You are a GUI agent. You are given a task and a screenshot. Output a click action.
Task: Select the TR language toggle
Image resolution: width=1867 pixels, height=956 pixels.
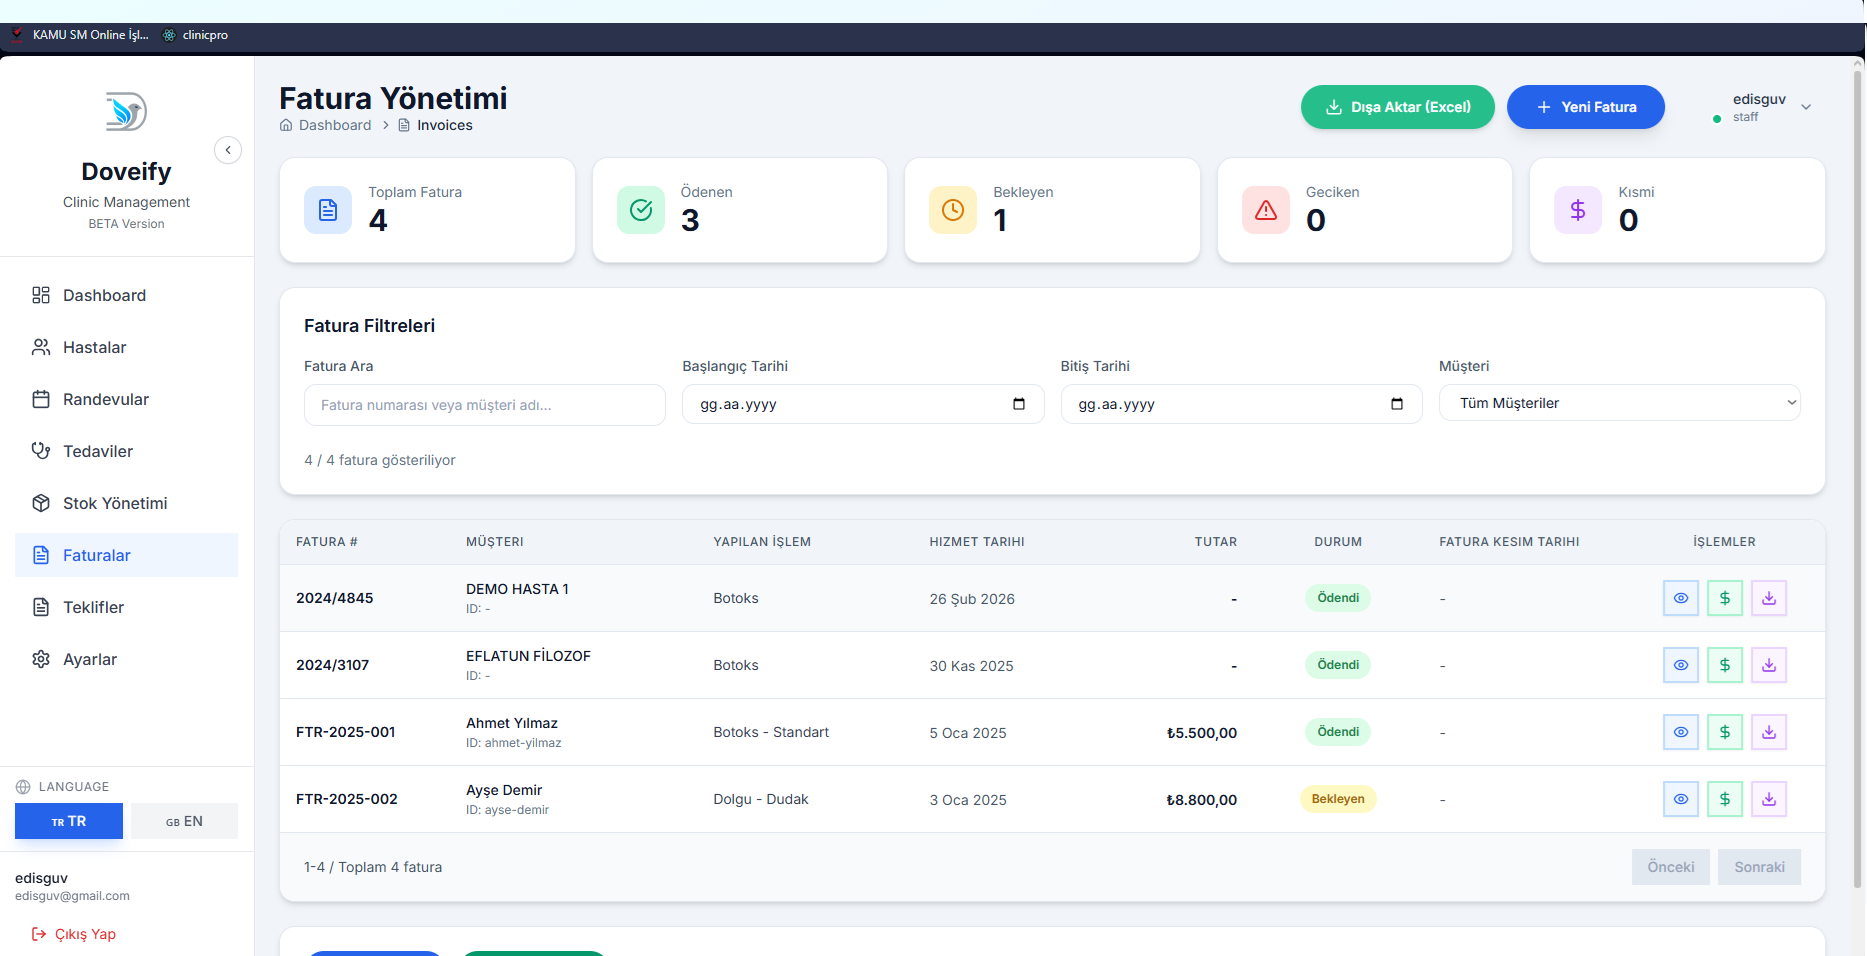click(x=68, y=820)
